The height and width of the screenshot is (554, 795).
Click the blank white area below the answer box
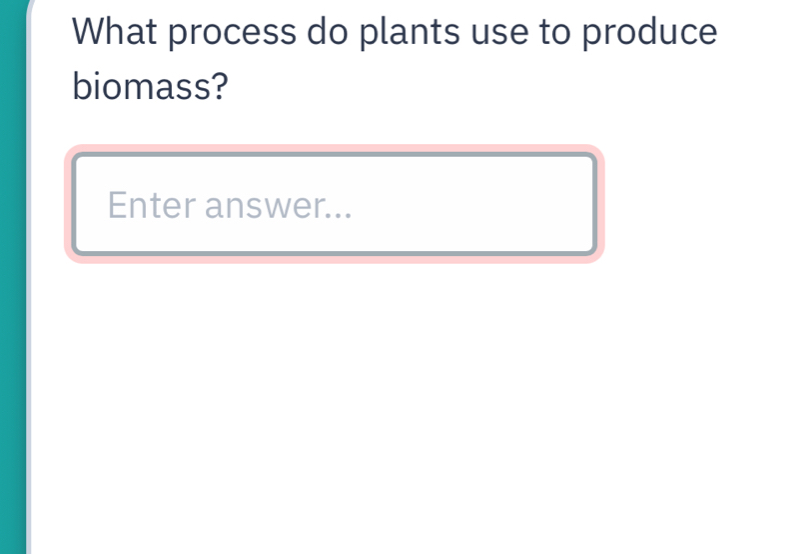tap(400, 420)
